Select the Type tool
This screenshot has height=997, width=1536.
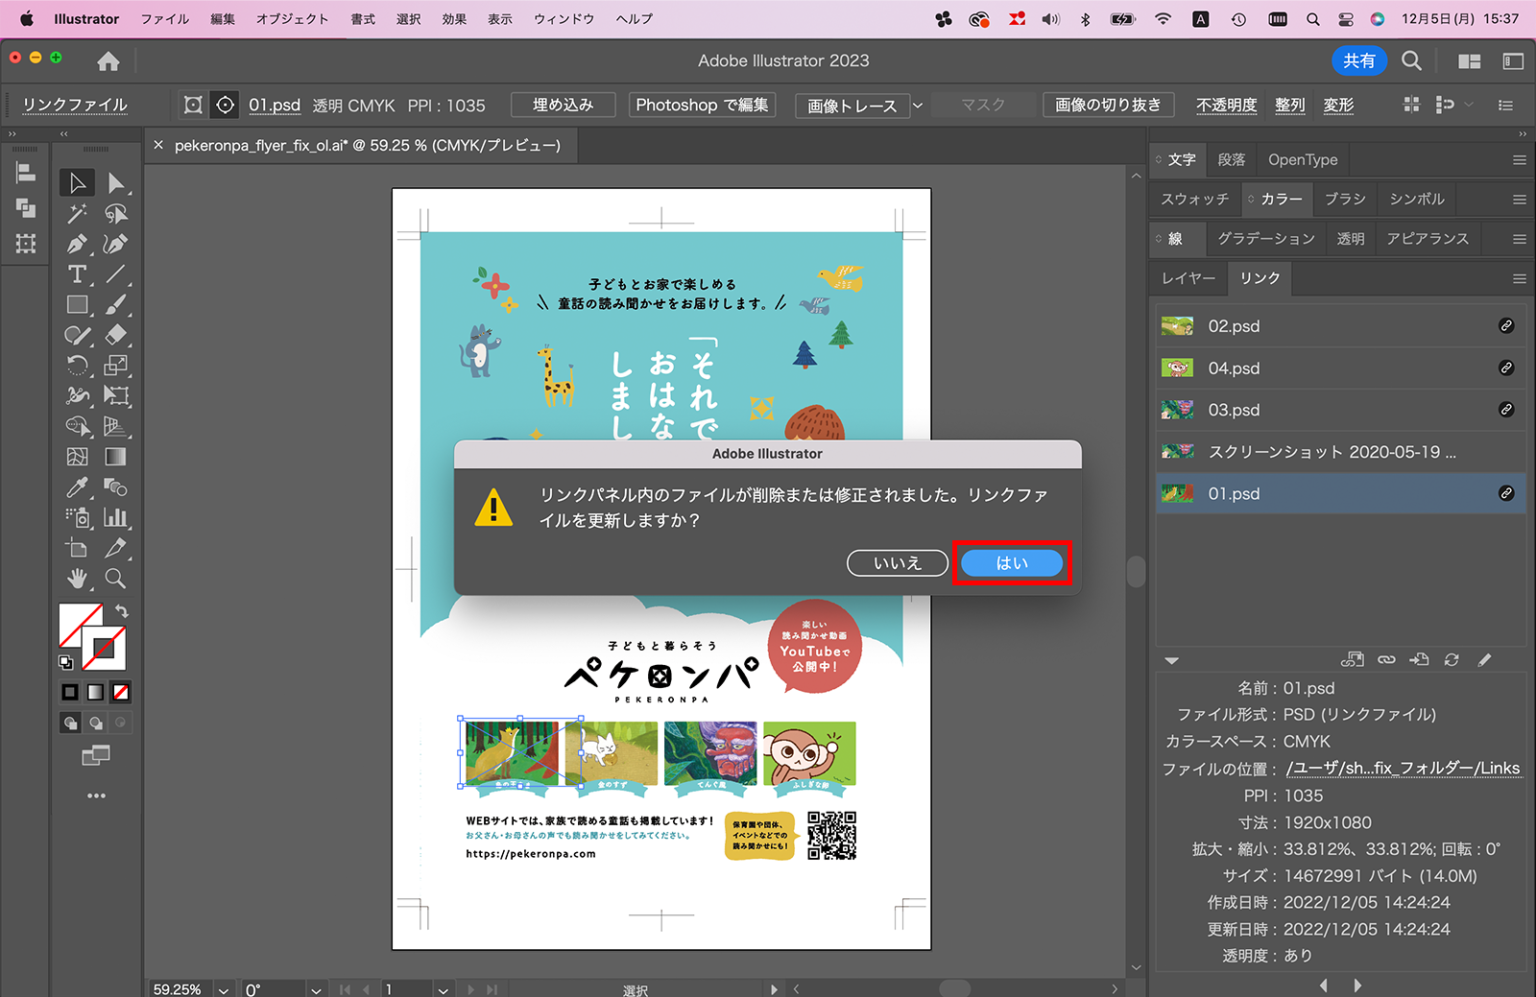click(x=77, y=274)
